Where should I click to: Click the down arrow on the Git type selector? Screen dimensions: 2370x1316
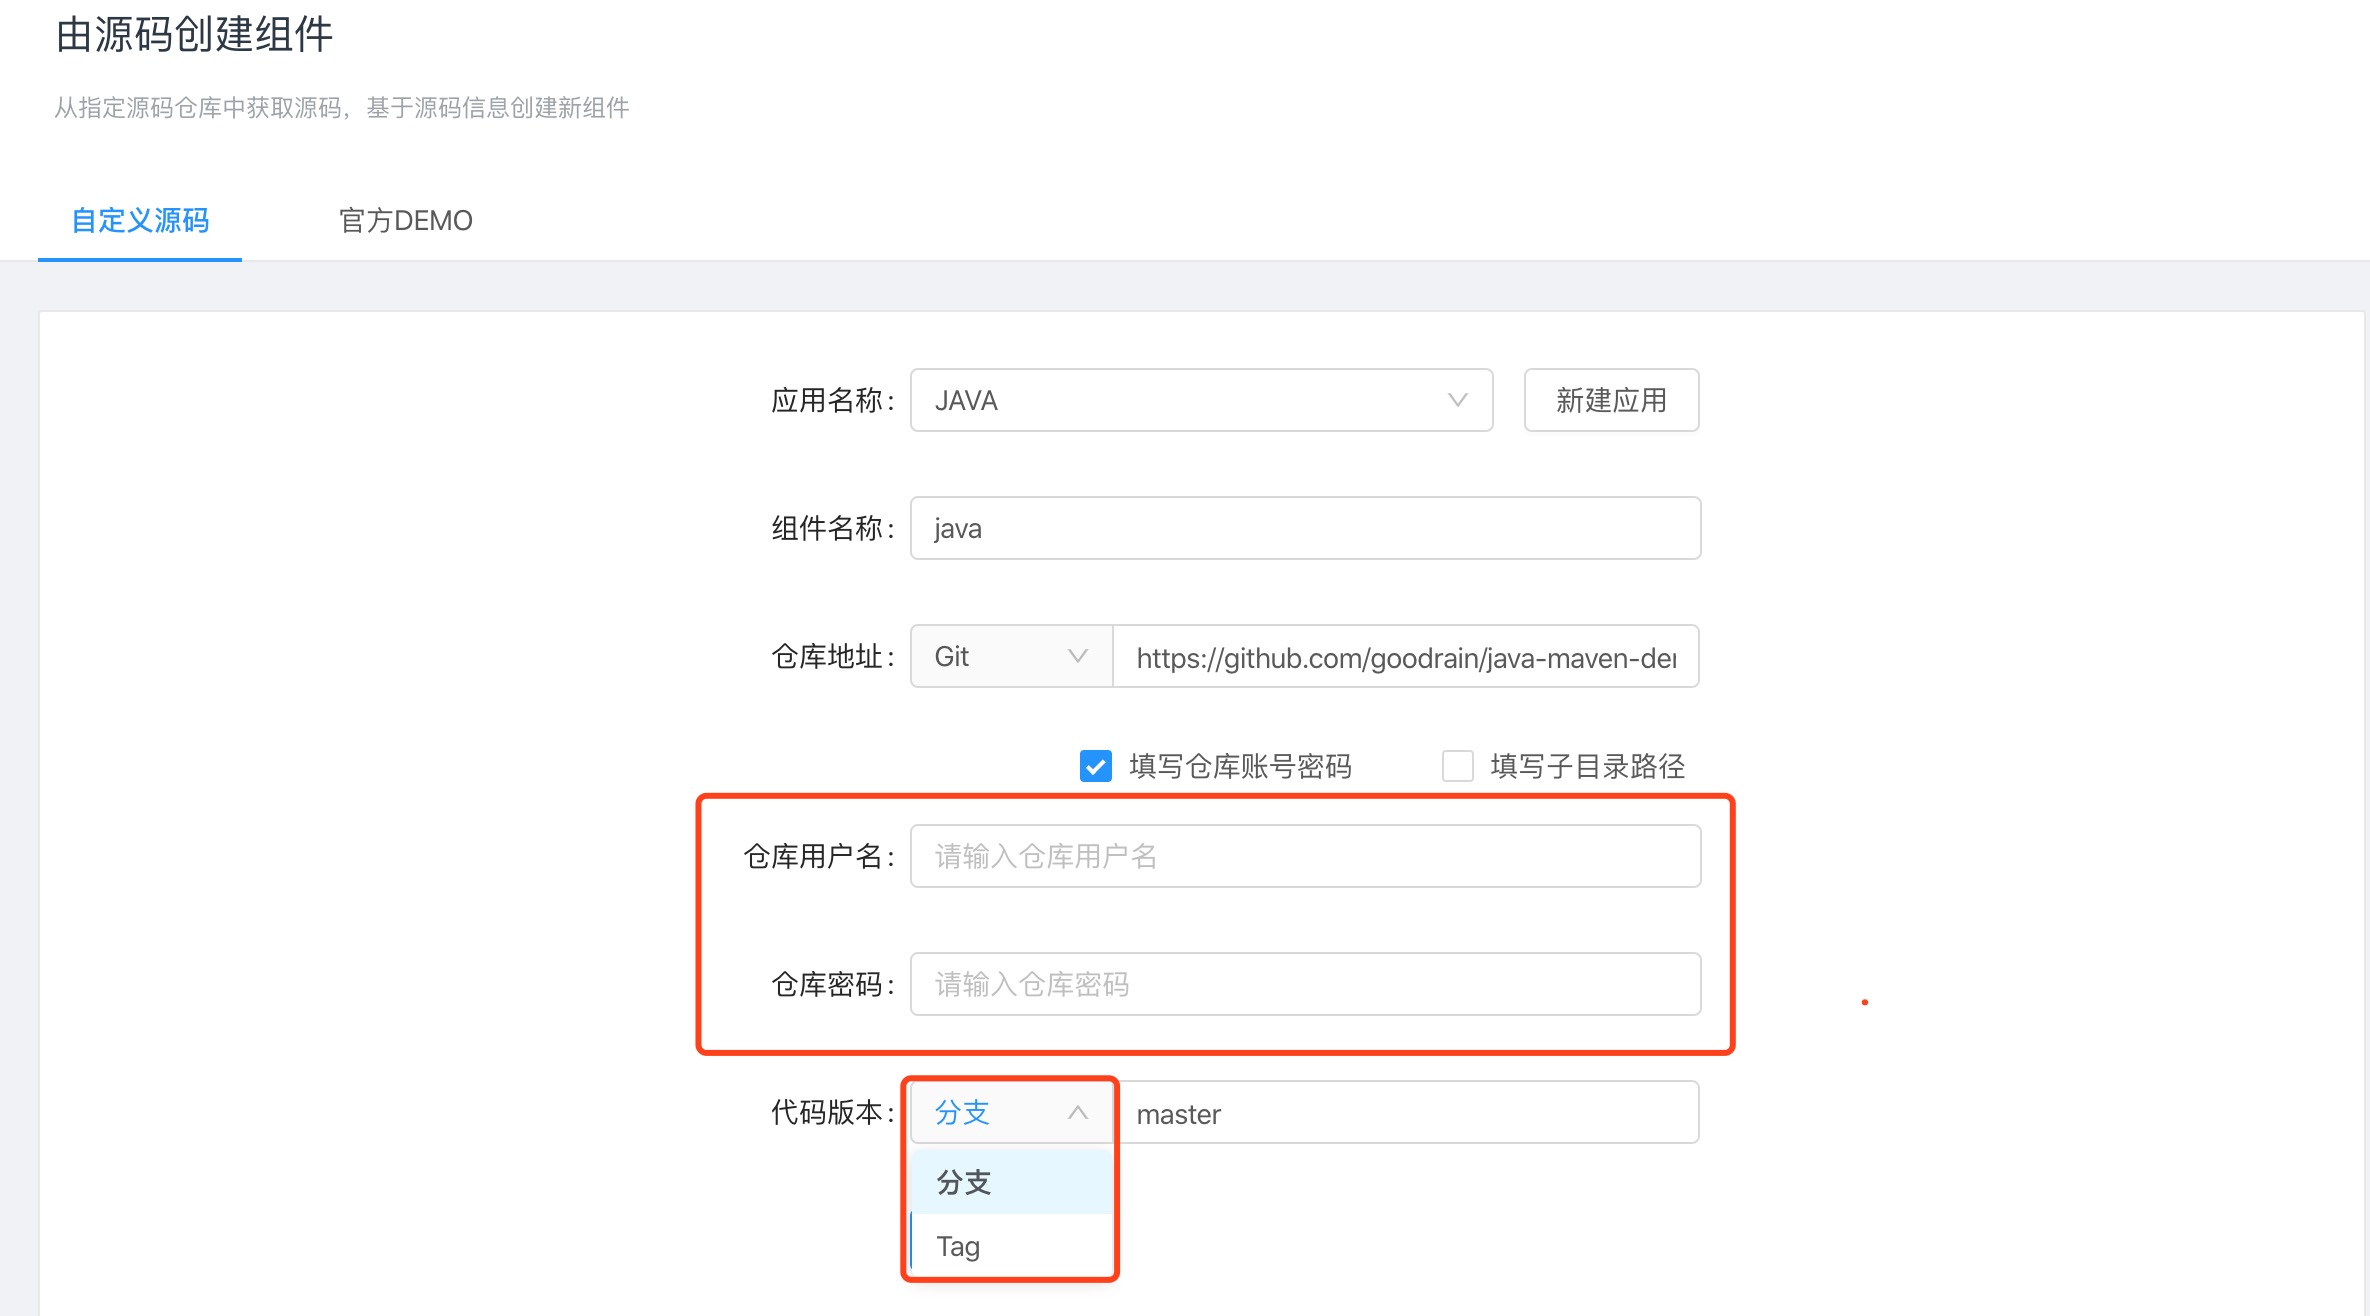1077,656
